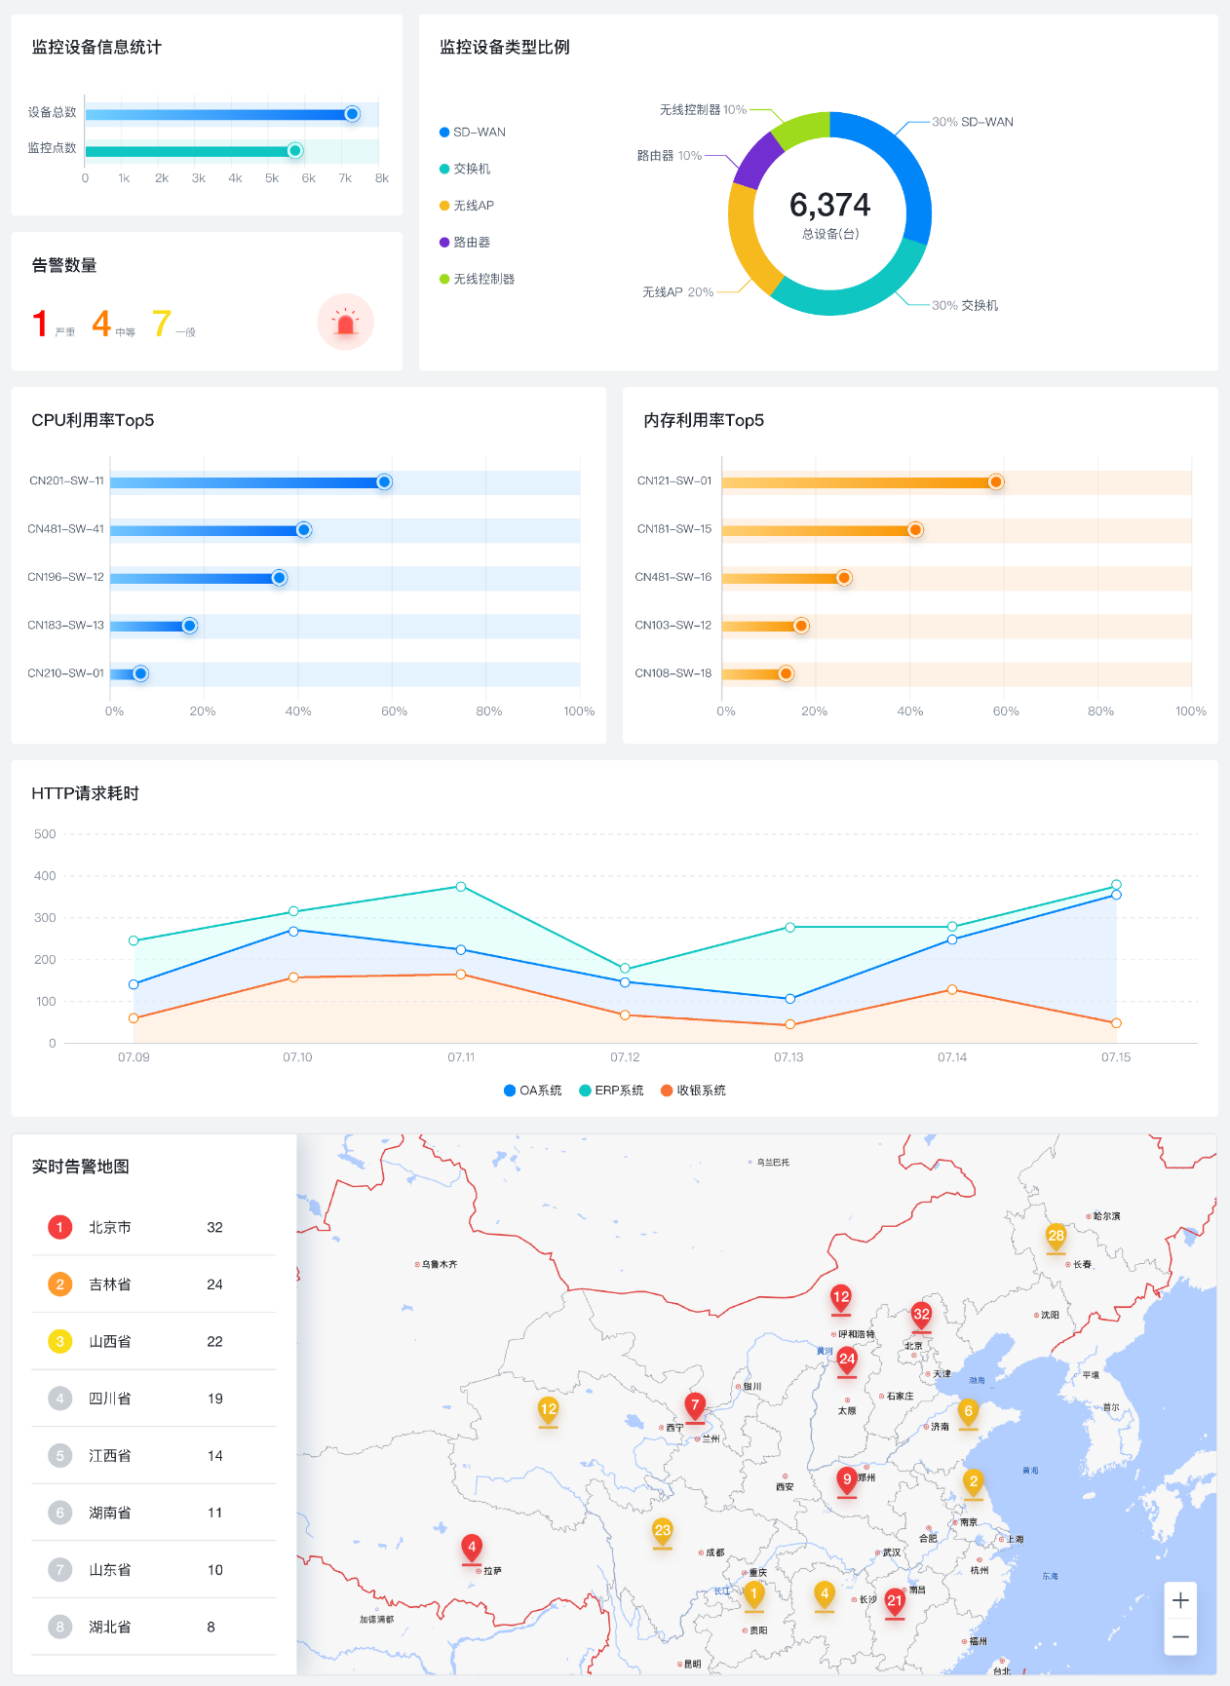Click the red alarm siren icon
Viewport: 1230px width, 1686px height.
(x=345, y=322)
